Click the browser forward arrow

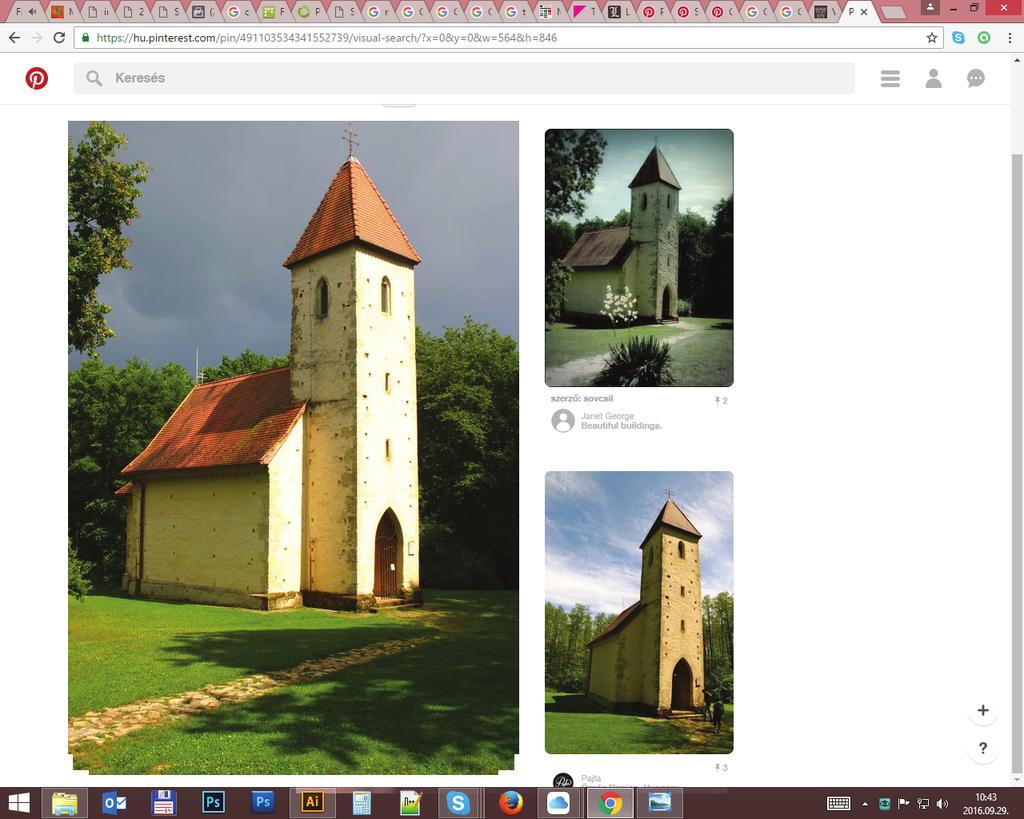[x=37, y=38]
